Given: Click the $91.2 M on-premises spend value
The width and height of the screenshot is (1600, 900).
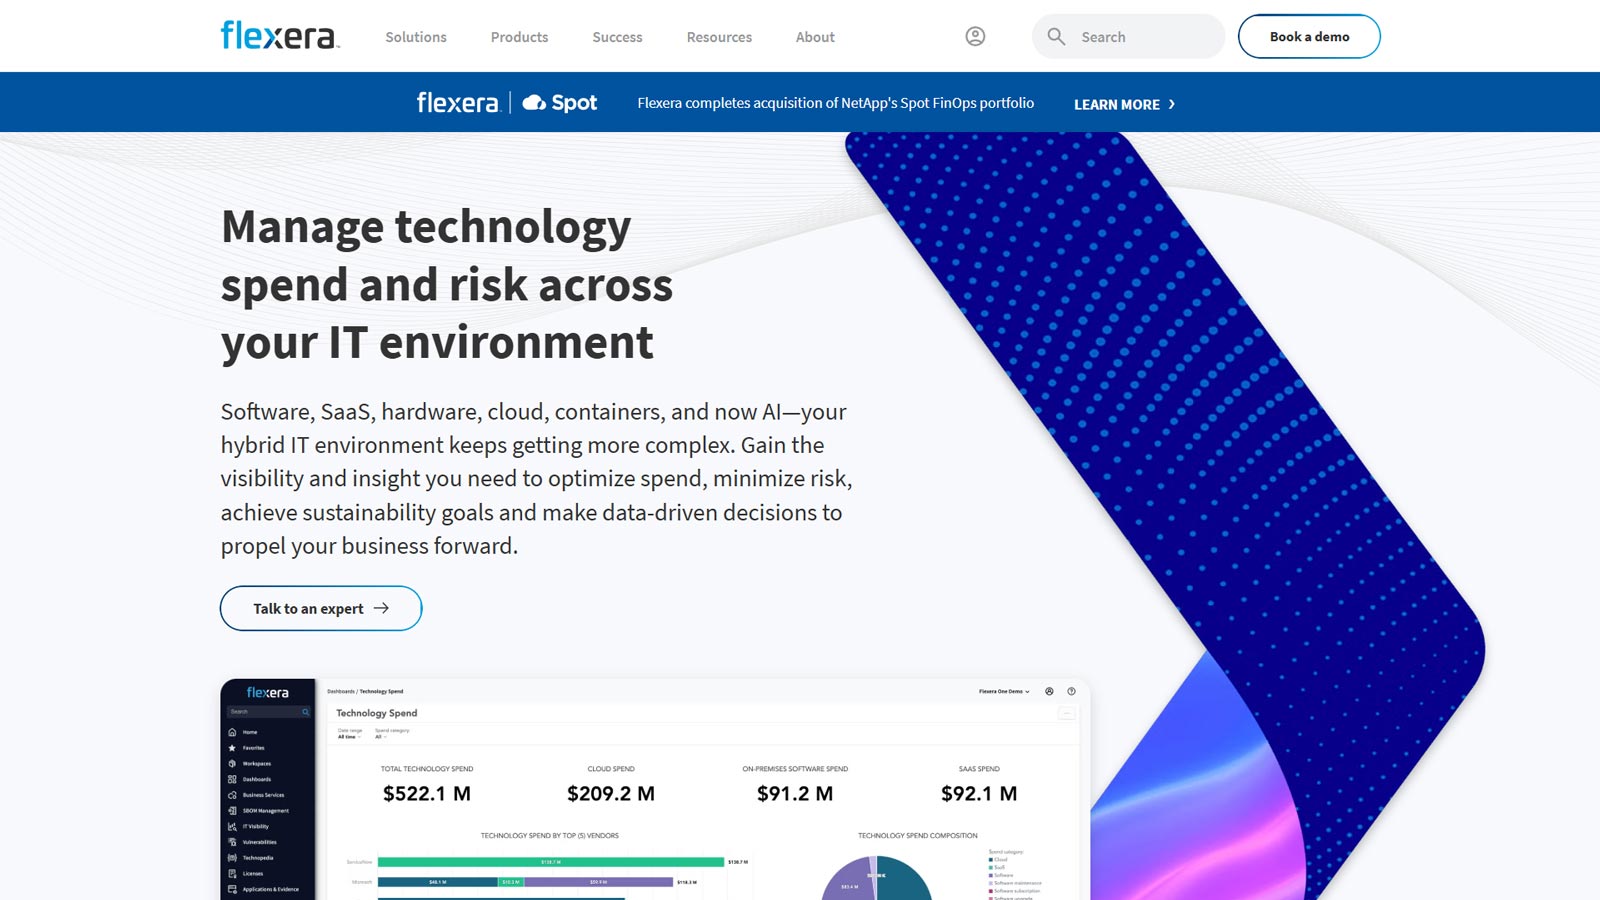Looking at the screenshot, I should pos(795,793).
